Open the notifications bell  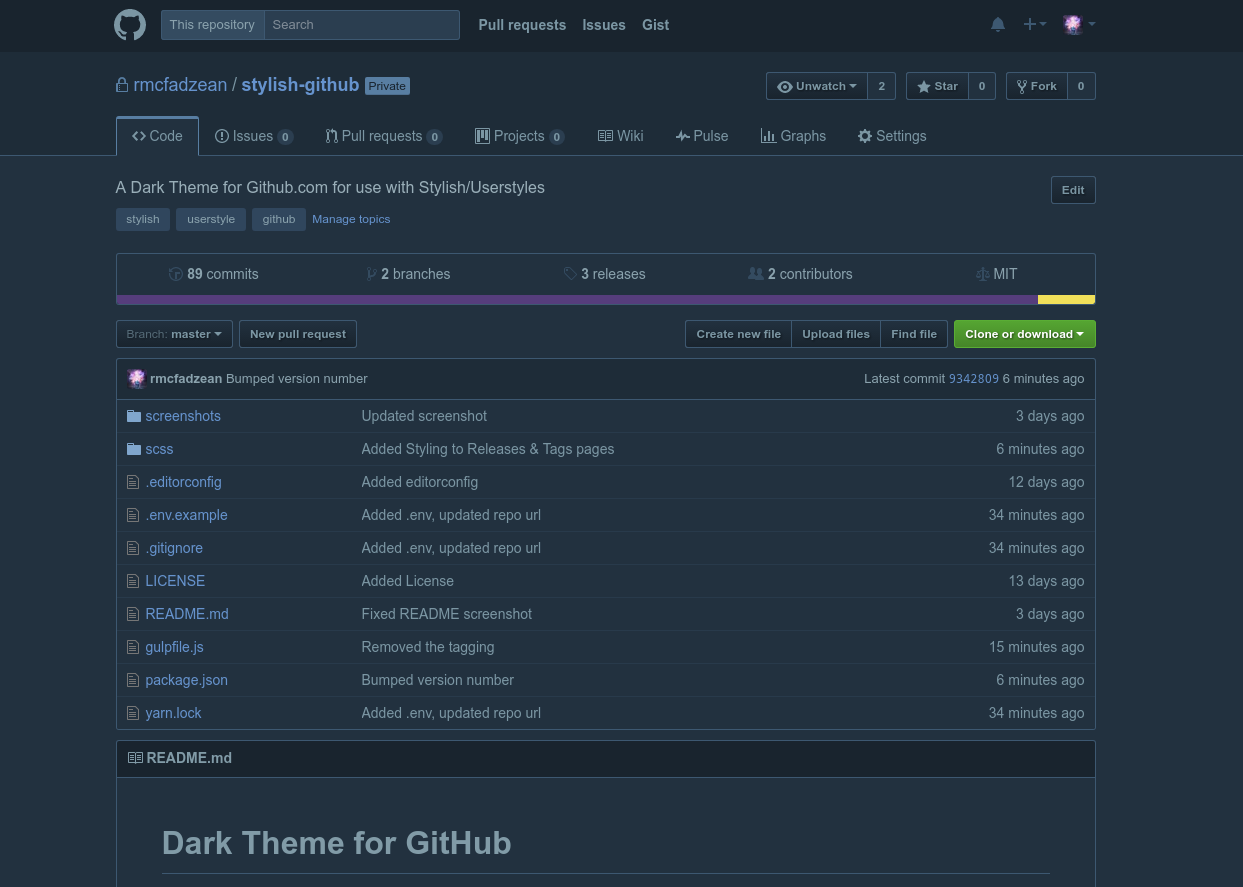(998, 25)
